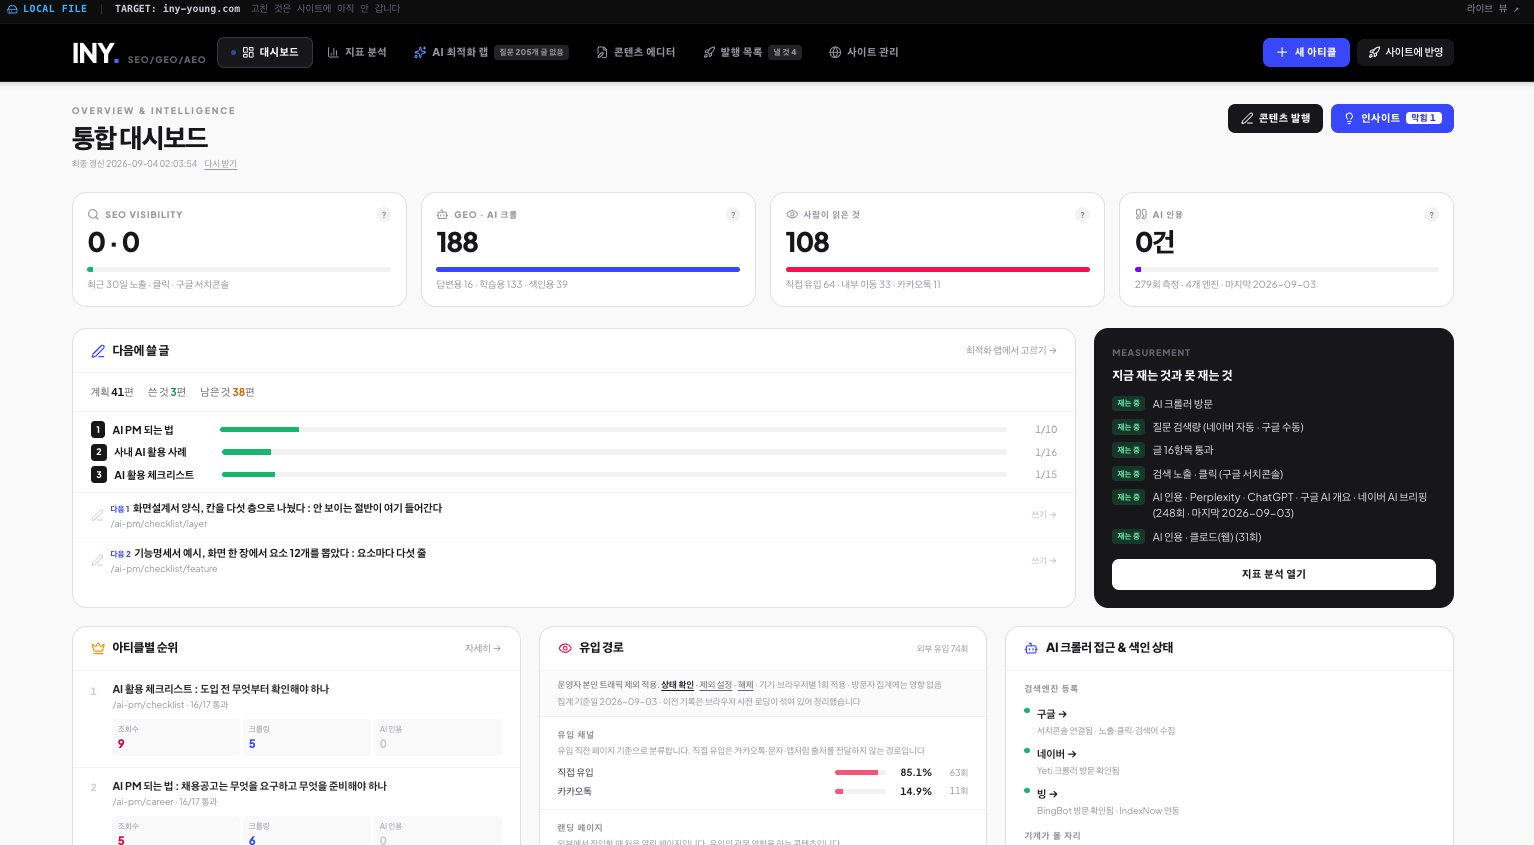Open the 라이브 뷰 link in the top bar

1493,9
